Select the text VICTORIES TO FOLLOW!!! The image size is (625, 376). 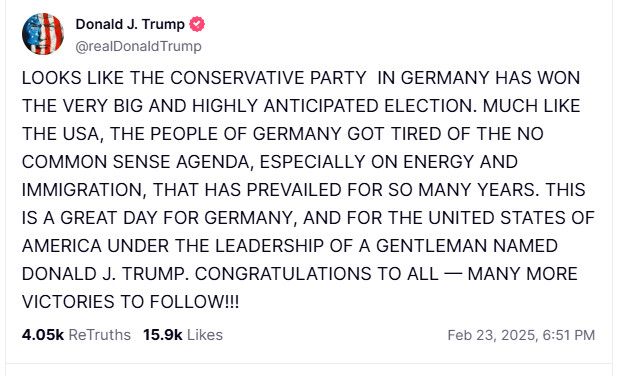pos(130,302)
